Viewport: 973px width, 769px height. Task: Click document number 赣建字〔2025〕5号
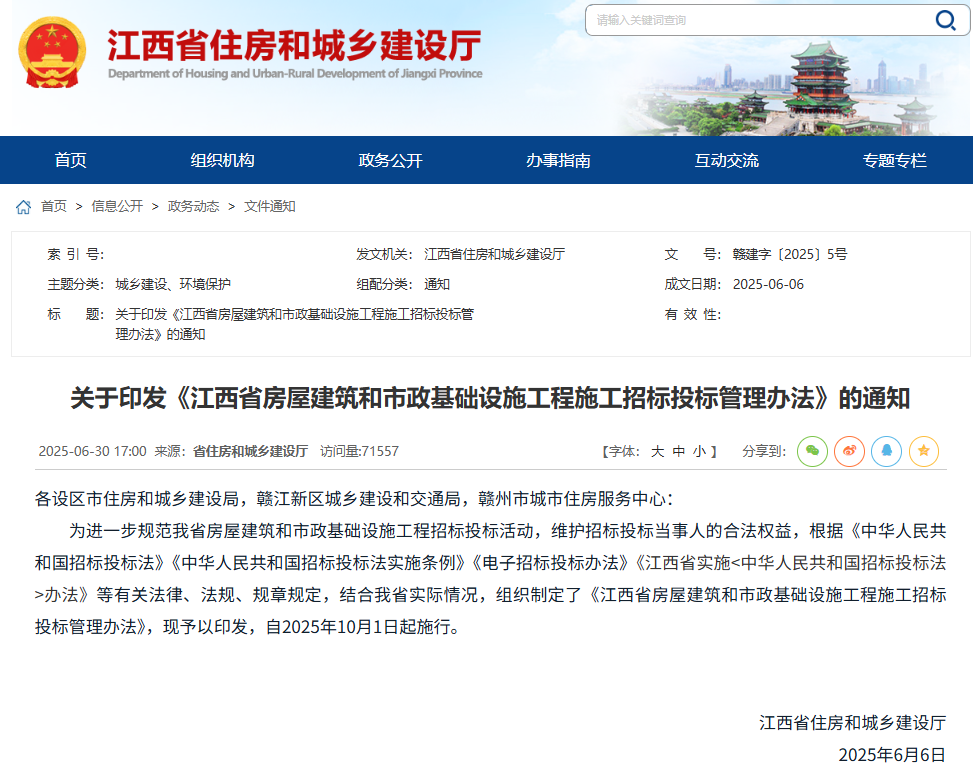coord(790,254)
